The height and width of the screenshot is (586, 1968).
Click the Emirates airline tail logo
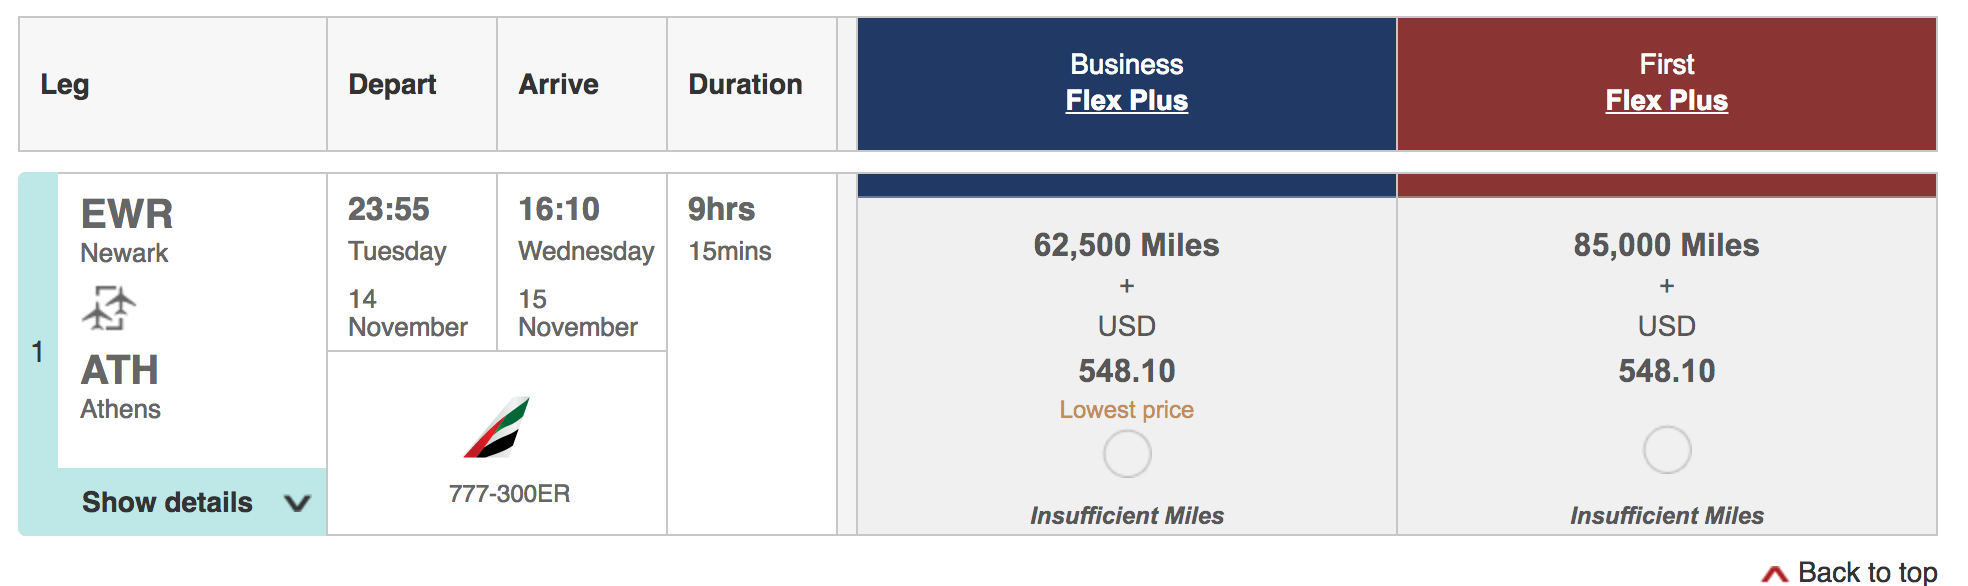(x=497, y=428)
